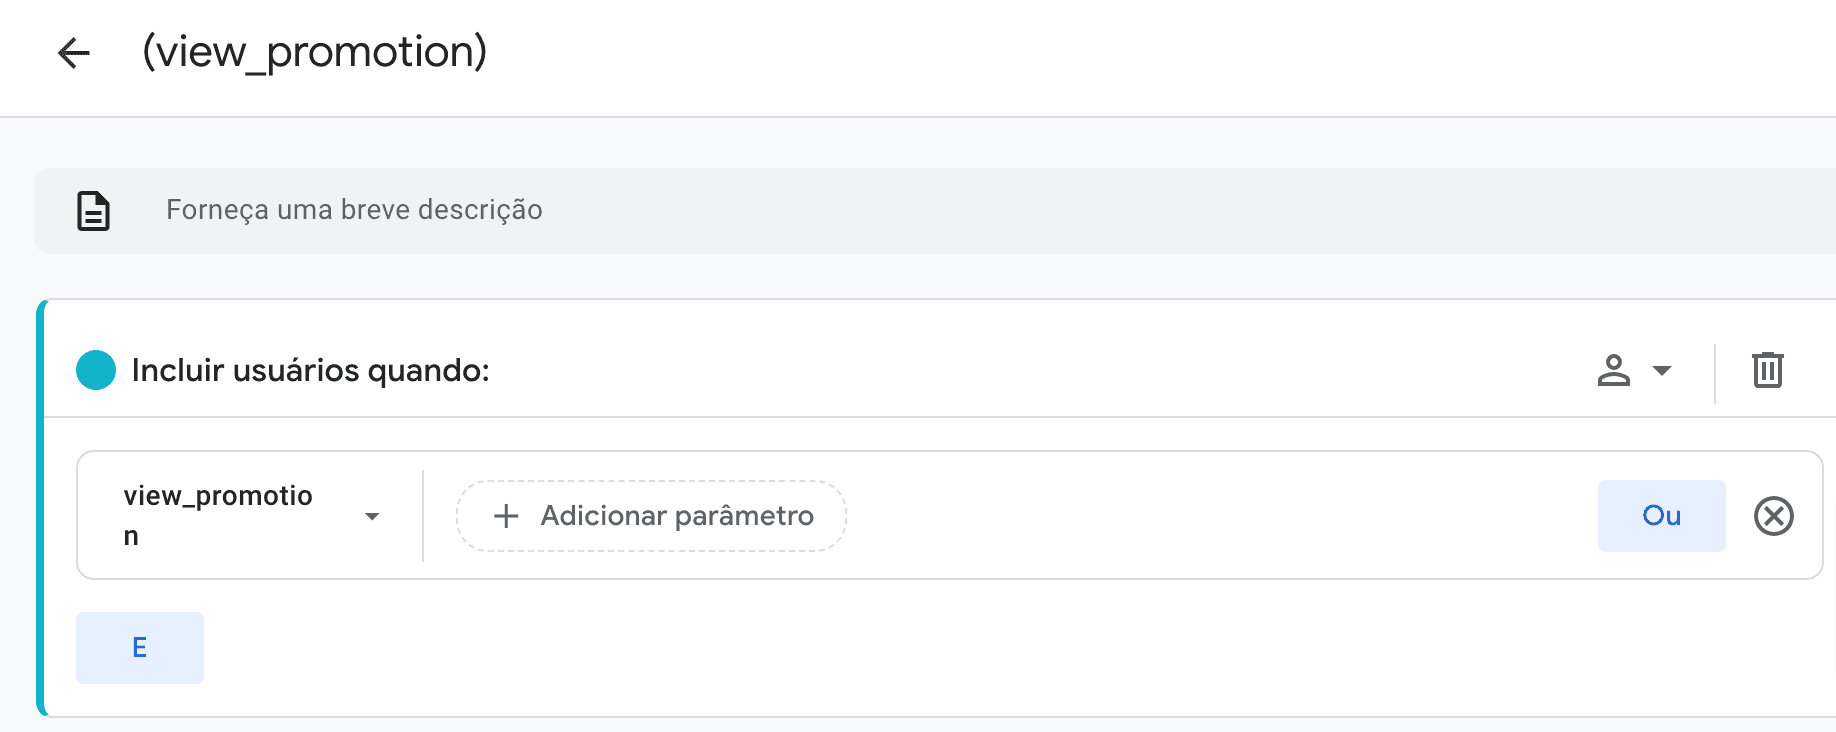Select the view_promotion event name selector
This screenshot has width=1836, height=732.
220,515
